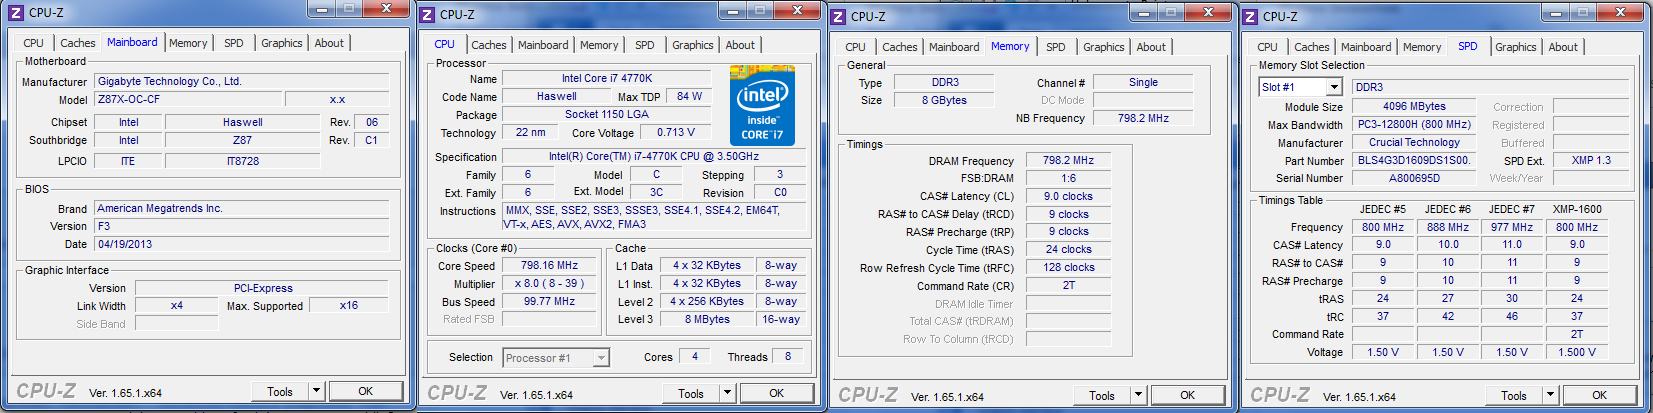Click the Z87X-OC-CF model field
Screen dimensions: 1653x413
[186, 100]
